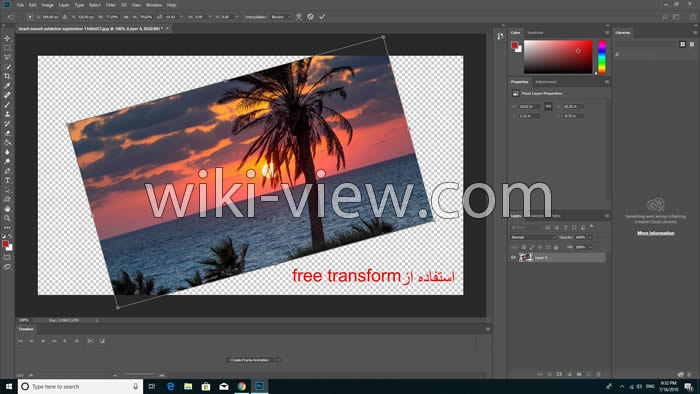Viewport: 700px width, 394px height.
Task: Select the Pen tool
Action: [x=7, y=171]
